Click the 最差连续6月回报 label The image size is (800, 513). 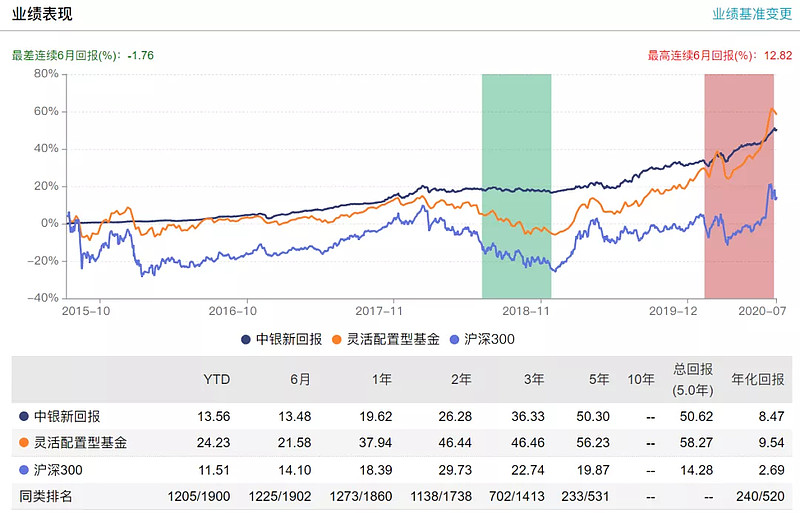(x=68, y=55)
